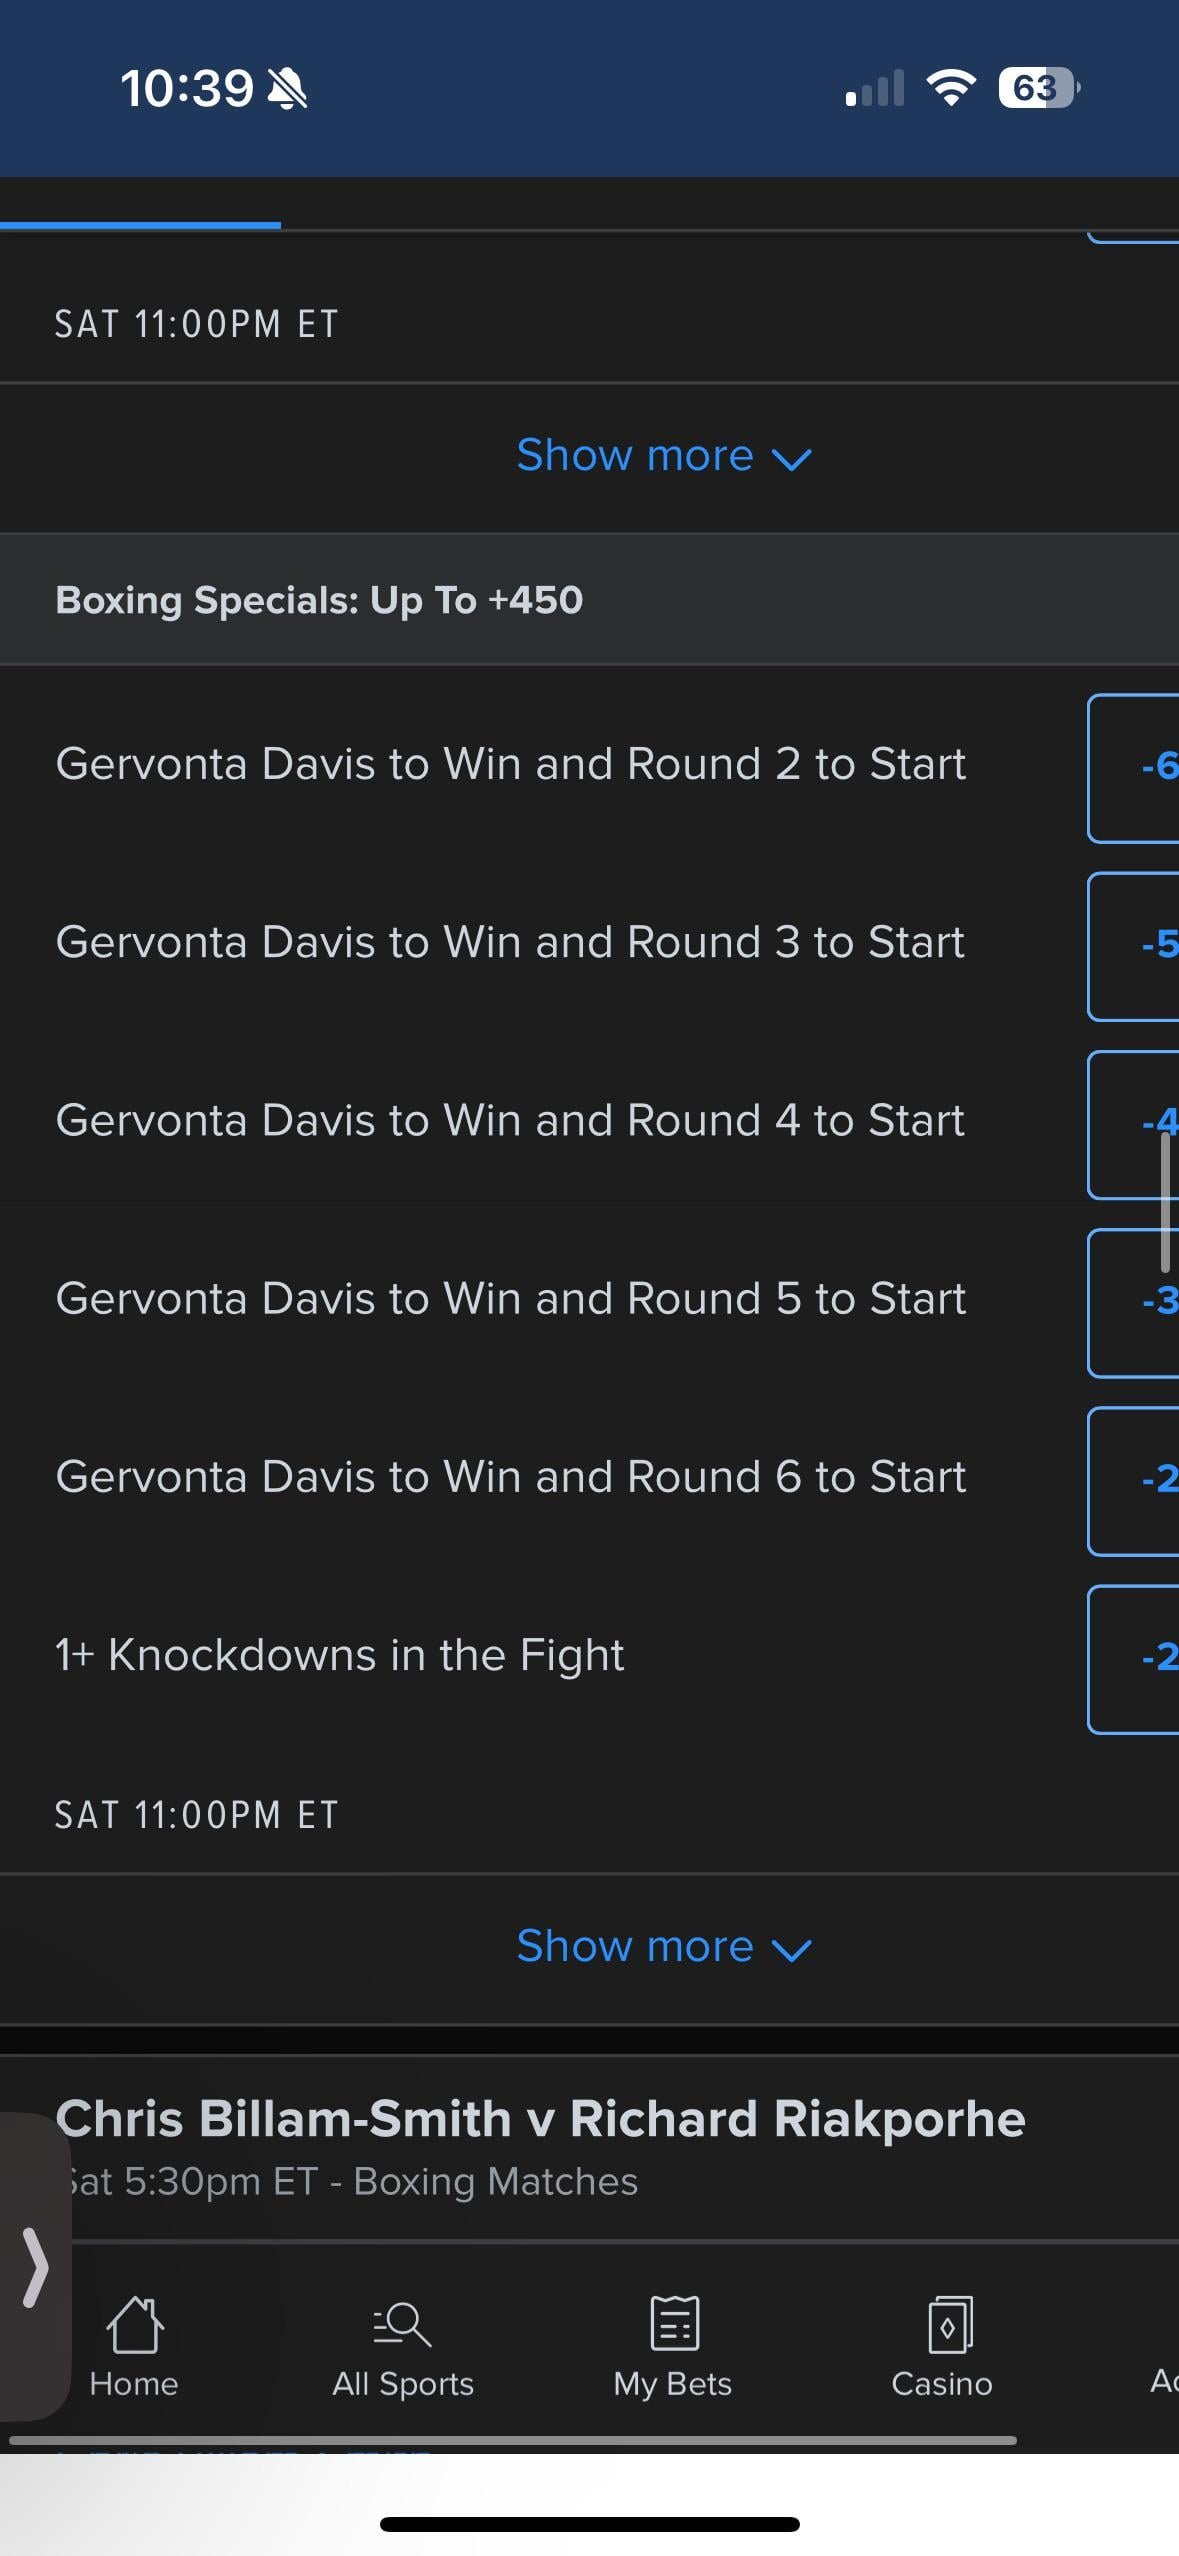Click the vertical scrollbar handle

coord(1165,1201)
